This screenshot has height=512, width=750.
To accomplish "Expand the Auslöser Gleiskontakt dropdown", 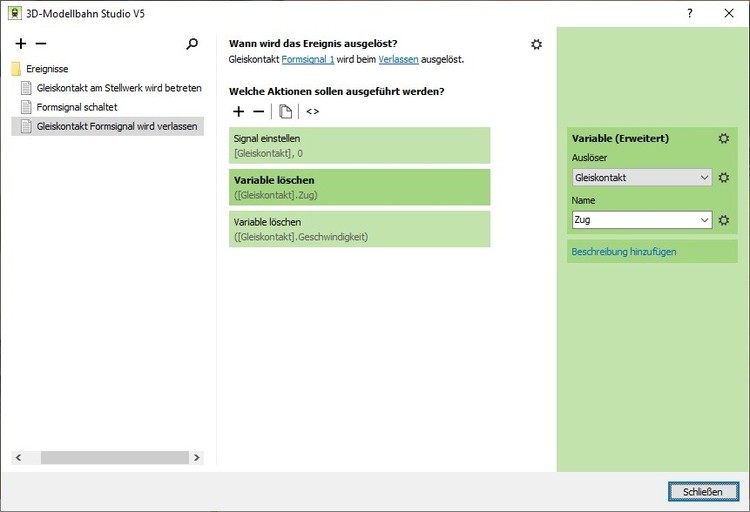I will tap(705, 177).
